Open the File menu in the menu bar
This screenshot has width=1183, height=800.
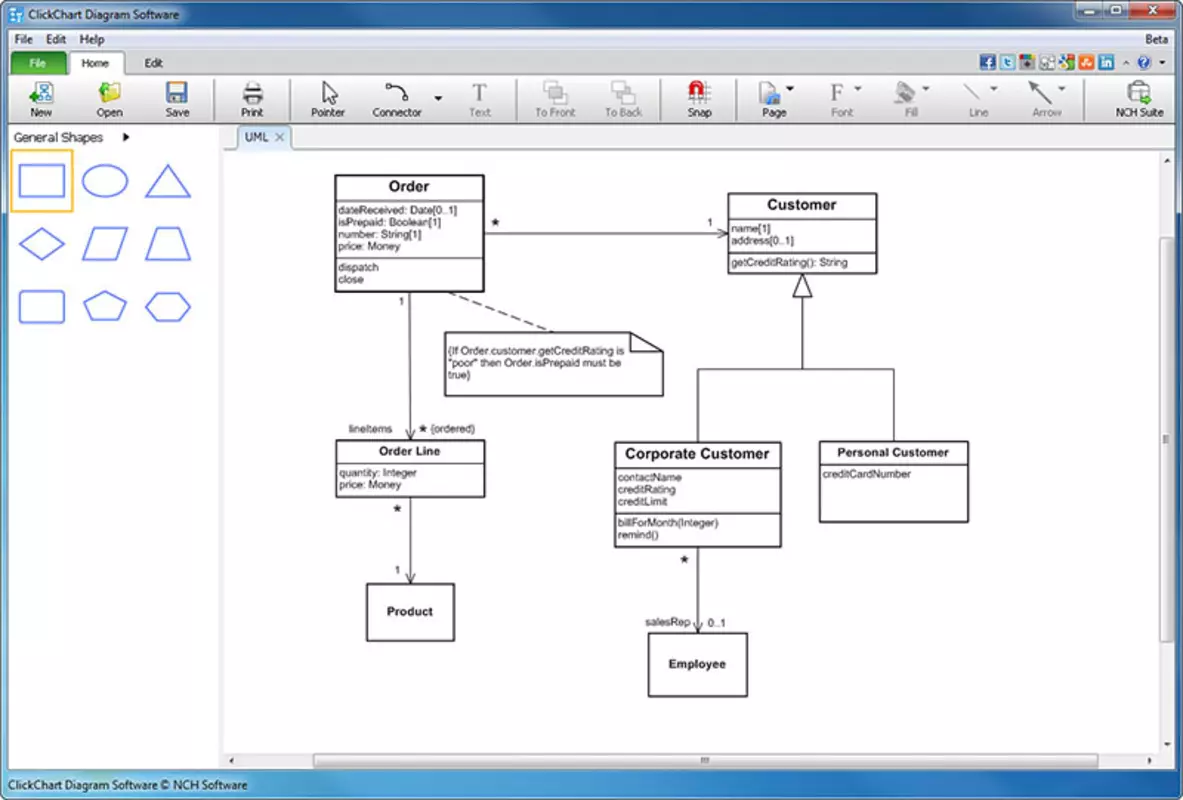[23, 39]
